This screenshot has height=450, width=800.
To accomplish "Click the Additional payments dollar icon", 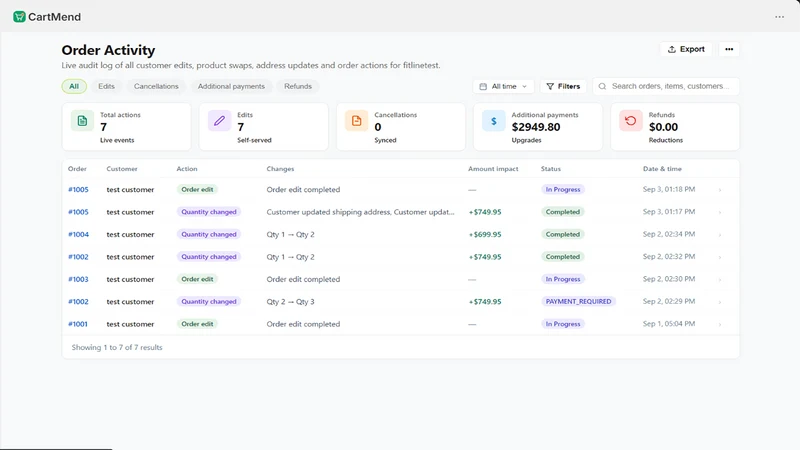I will click(493, 121).
